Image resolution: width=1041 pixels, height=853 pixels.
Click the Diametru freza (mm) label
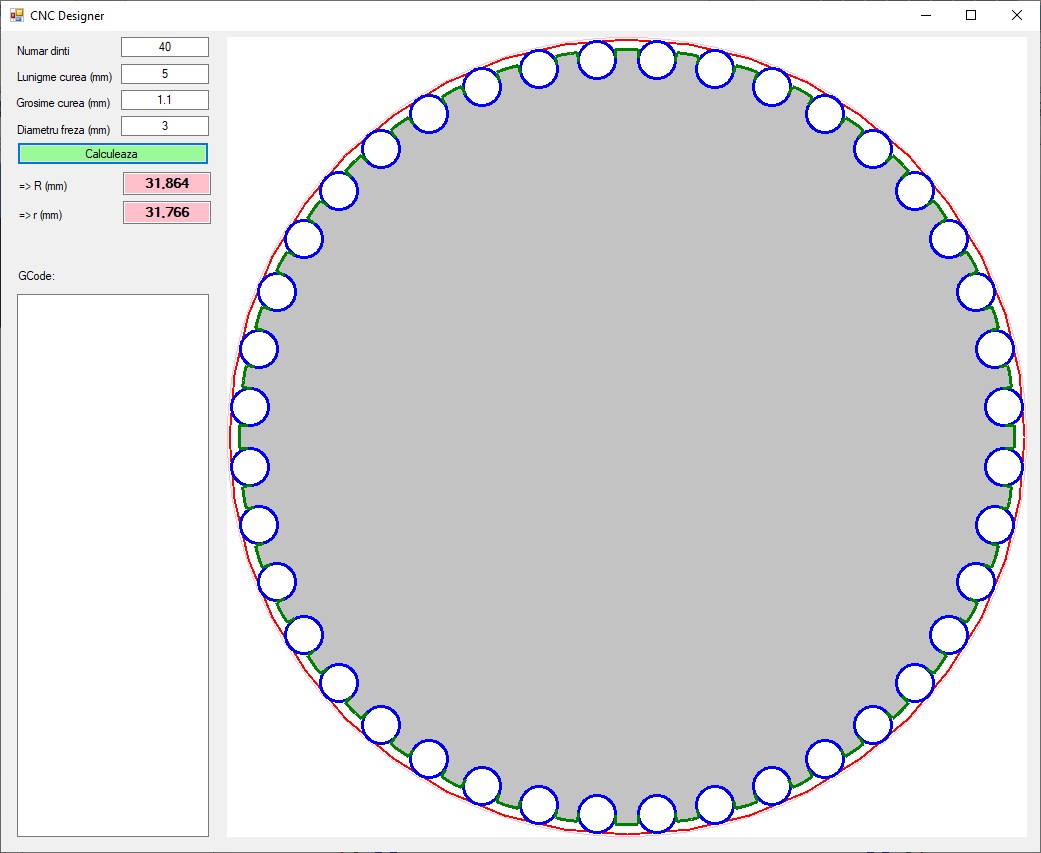point(64,129)
